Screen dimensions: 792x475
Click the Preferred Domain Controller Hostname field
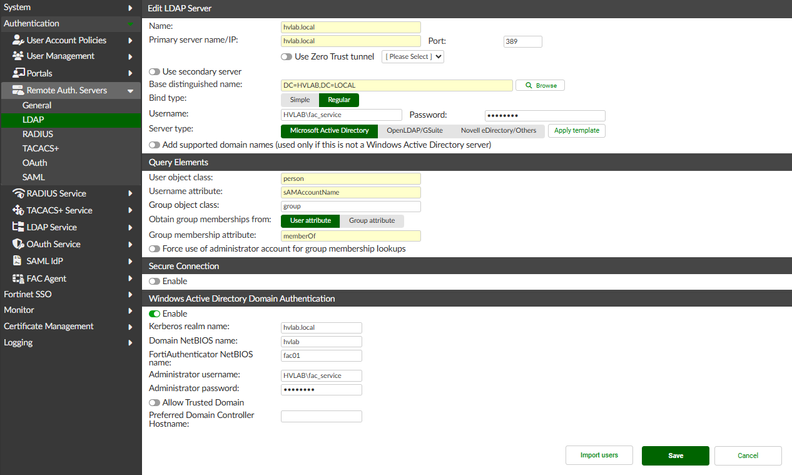[321, 416]
